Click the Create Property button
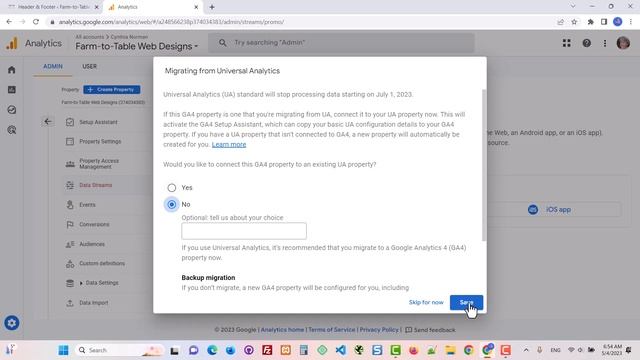 (x=112, y=89)
